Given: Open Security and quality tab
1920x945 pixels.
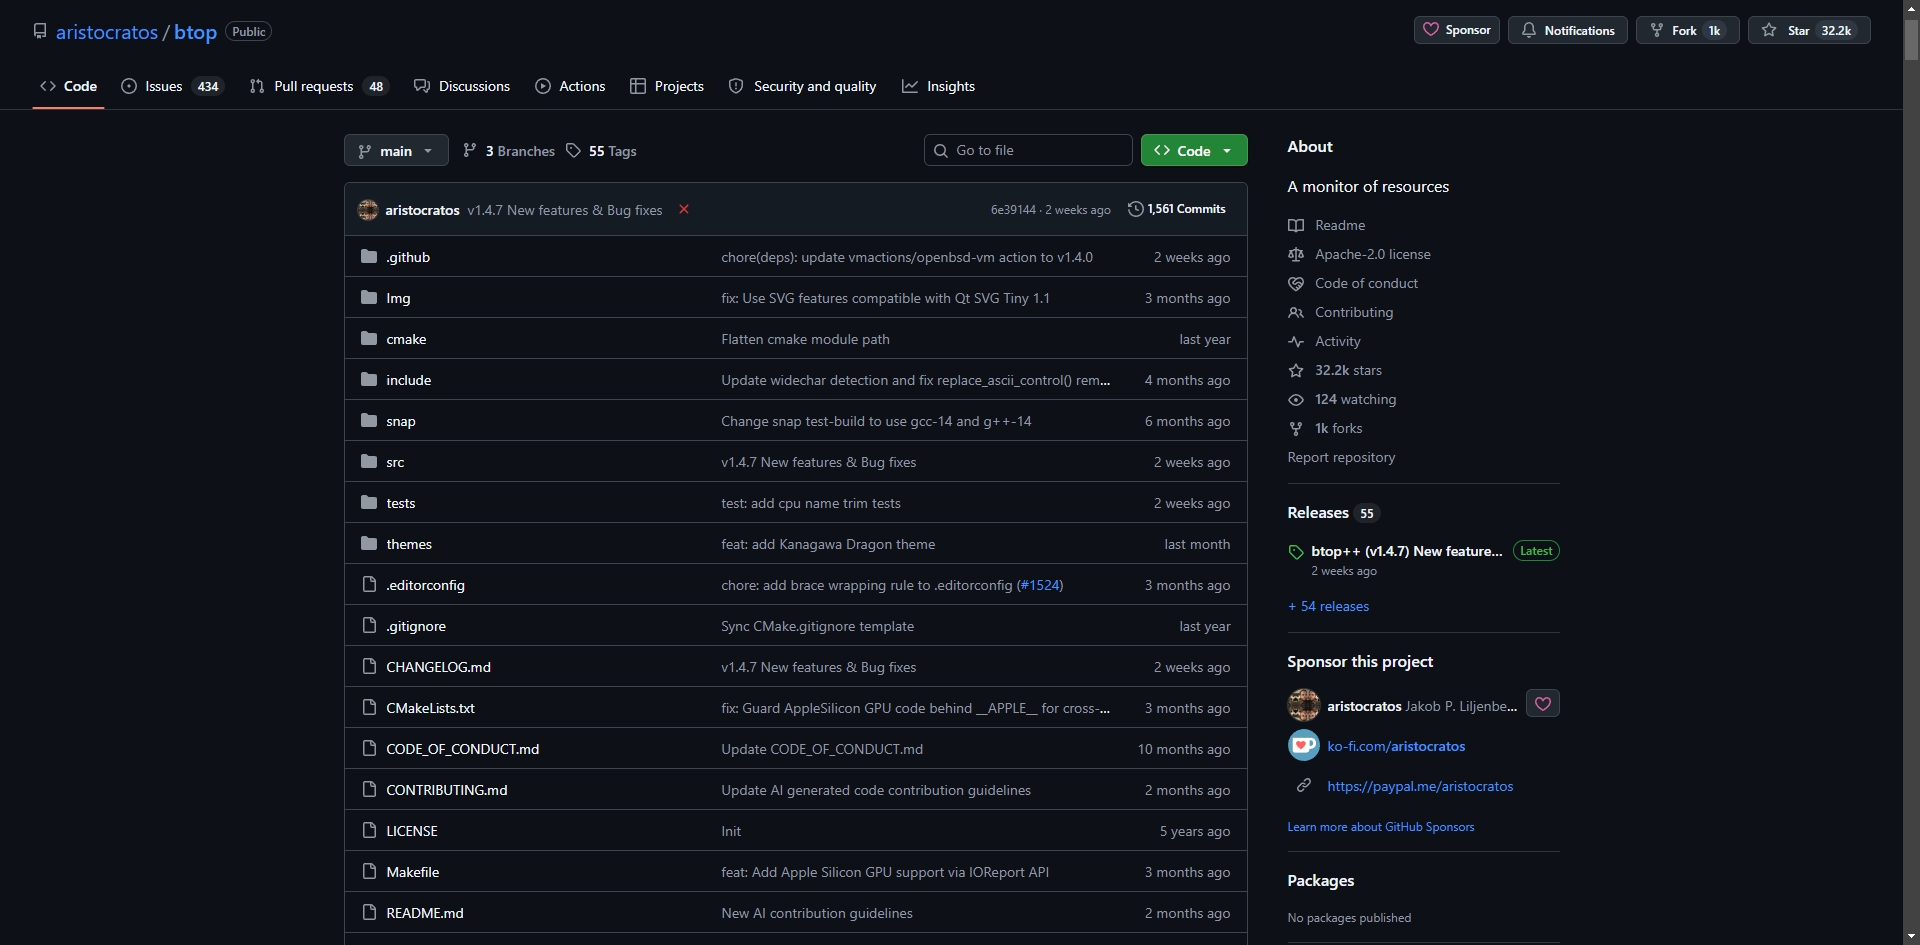Looking at the screenshot, I should [803, 86].
